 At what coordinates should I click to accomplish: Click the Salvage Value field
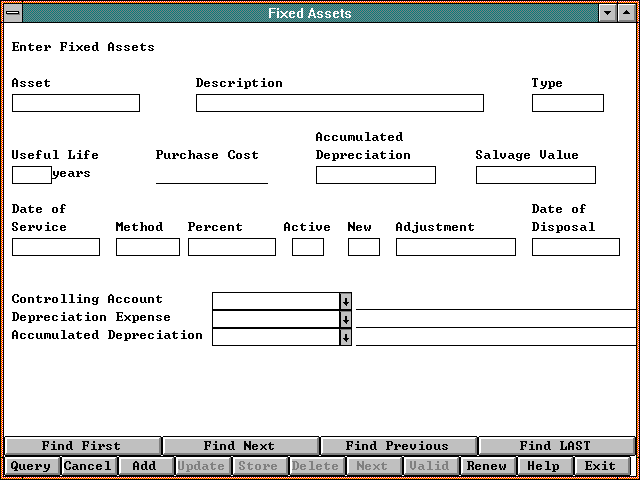click(535, 175)
